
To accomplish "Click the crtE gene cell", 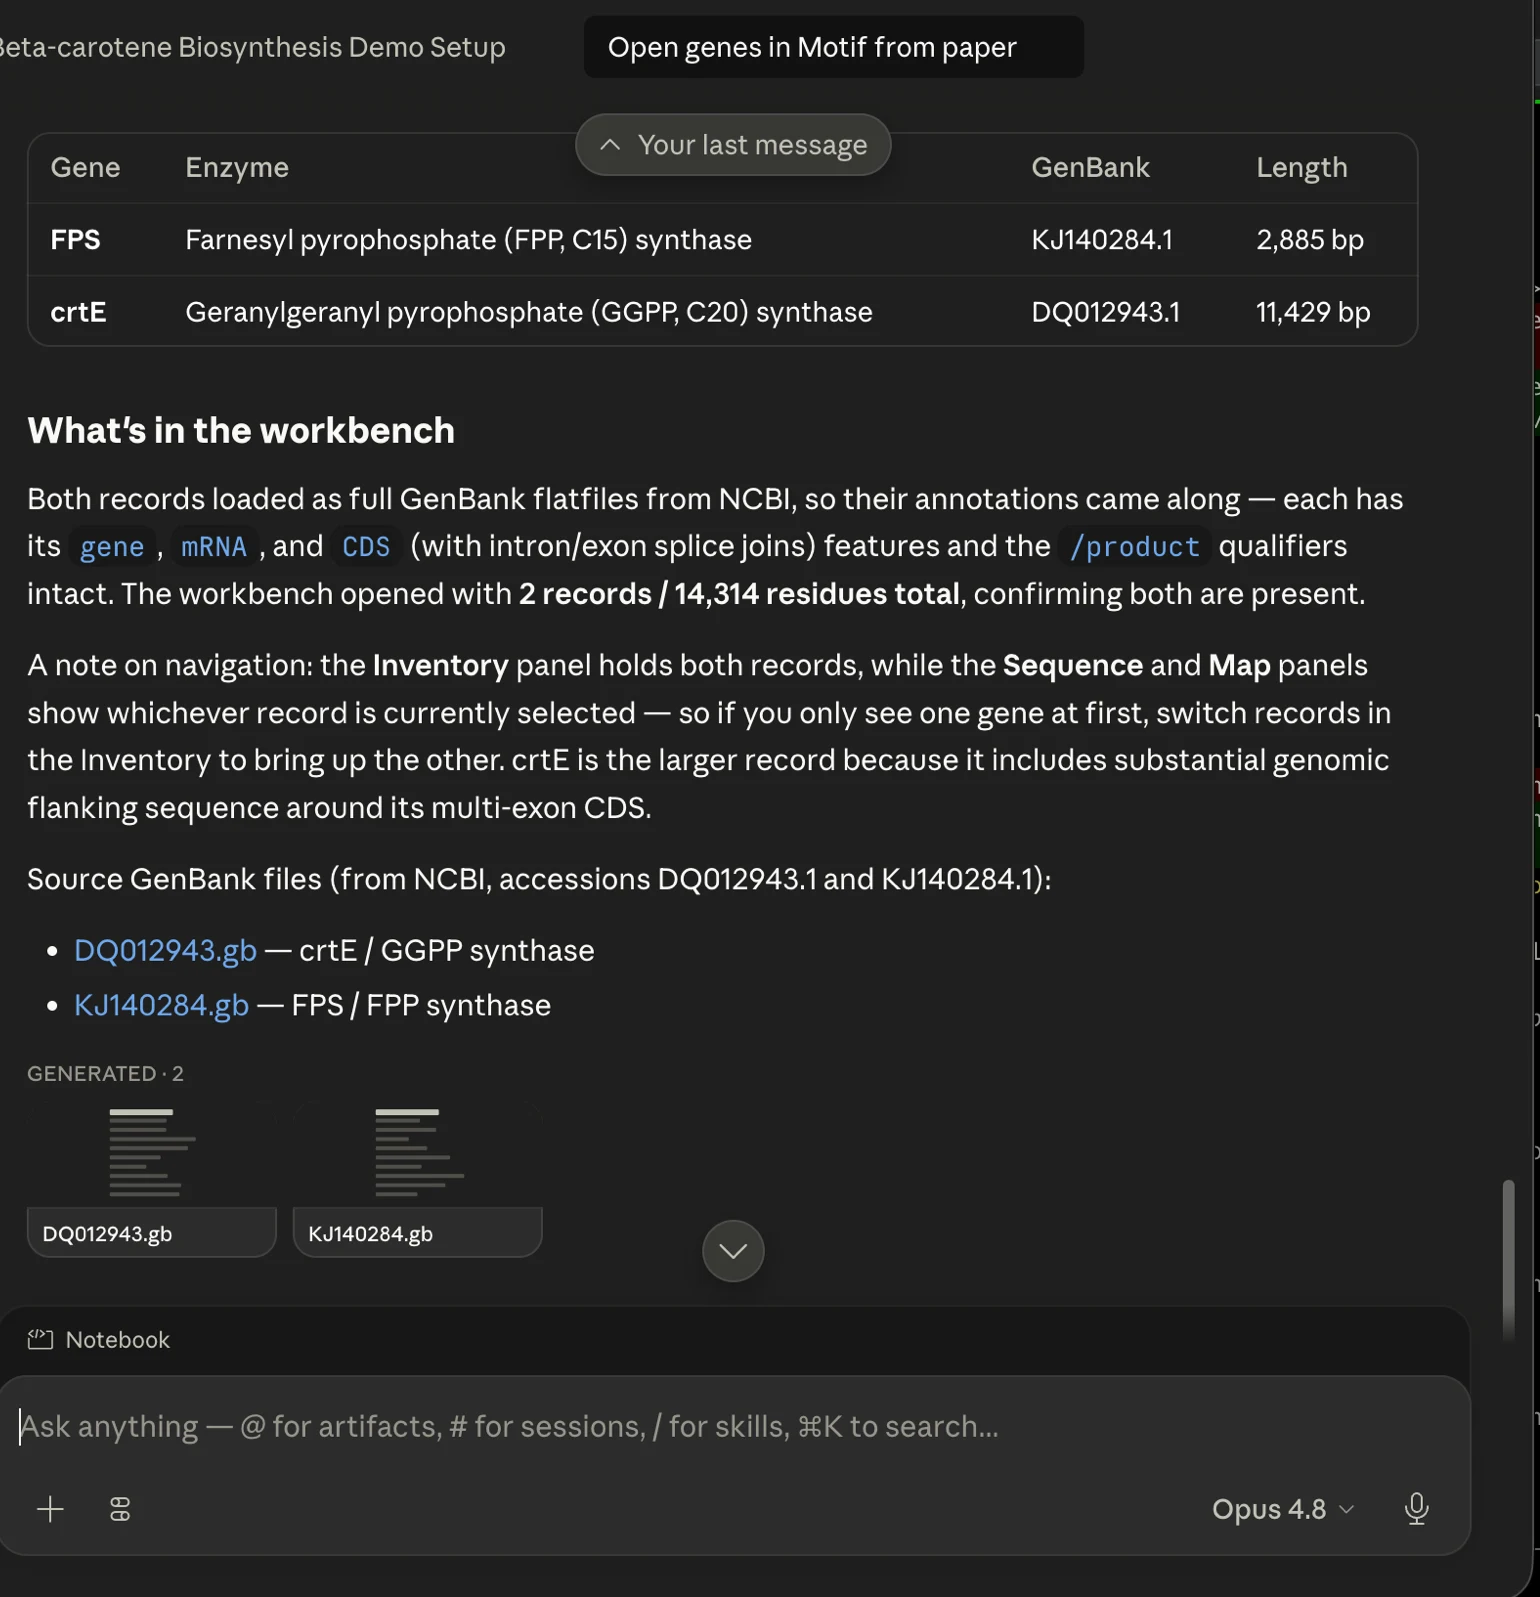I will [x=78, y=312].
